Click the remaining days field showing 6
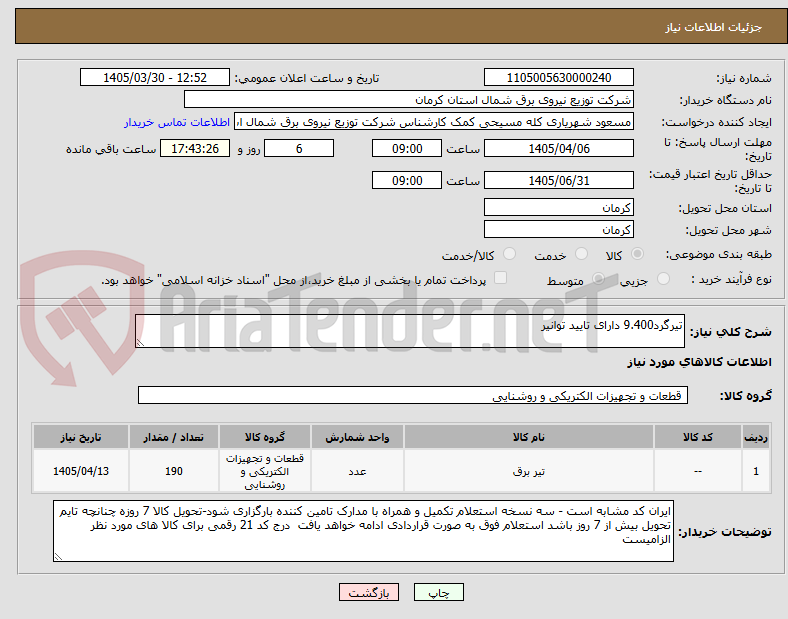 [299, 148]
